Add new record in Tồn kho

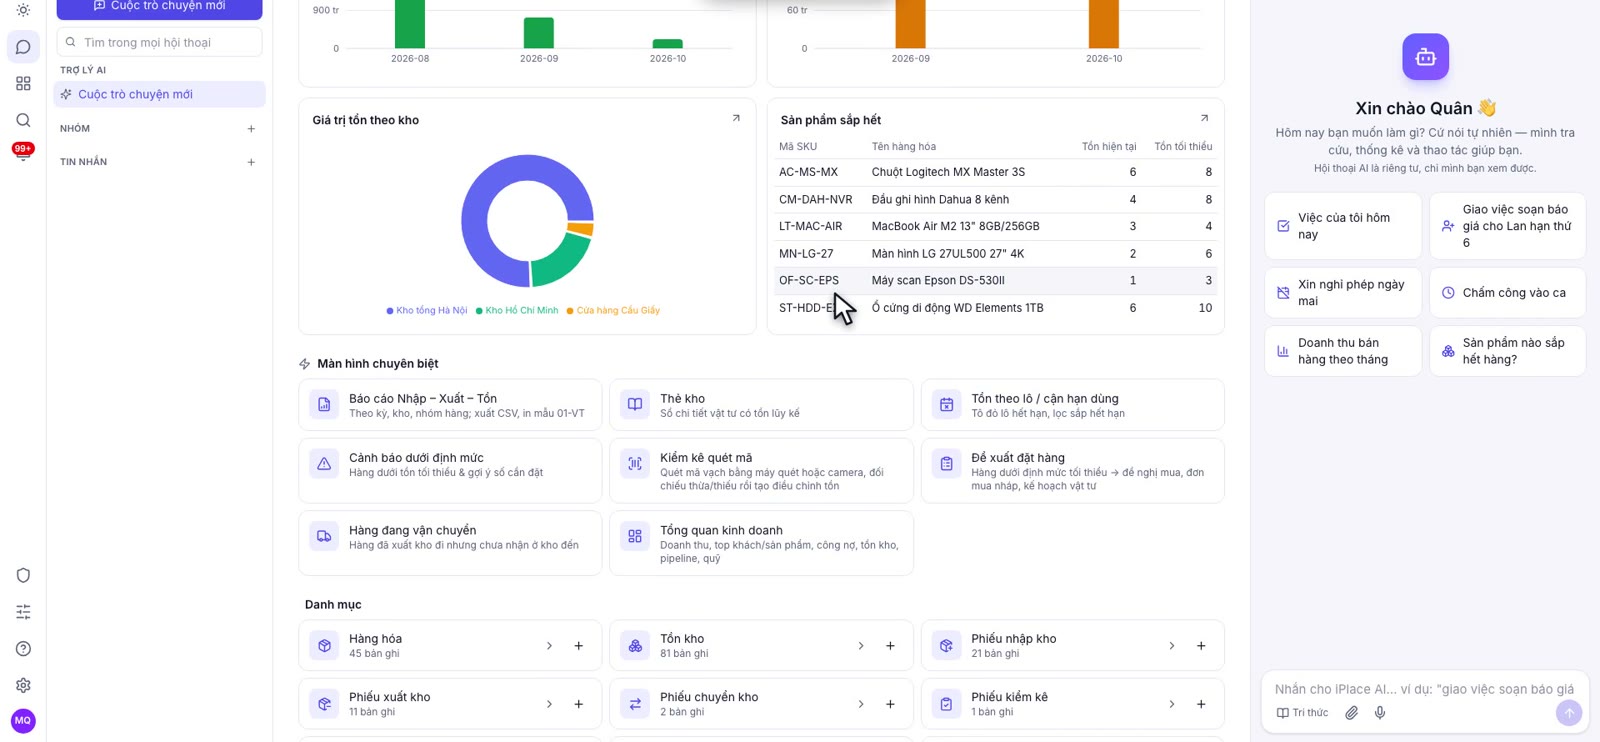pyautogui.click(x=890, y=646)
